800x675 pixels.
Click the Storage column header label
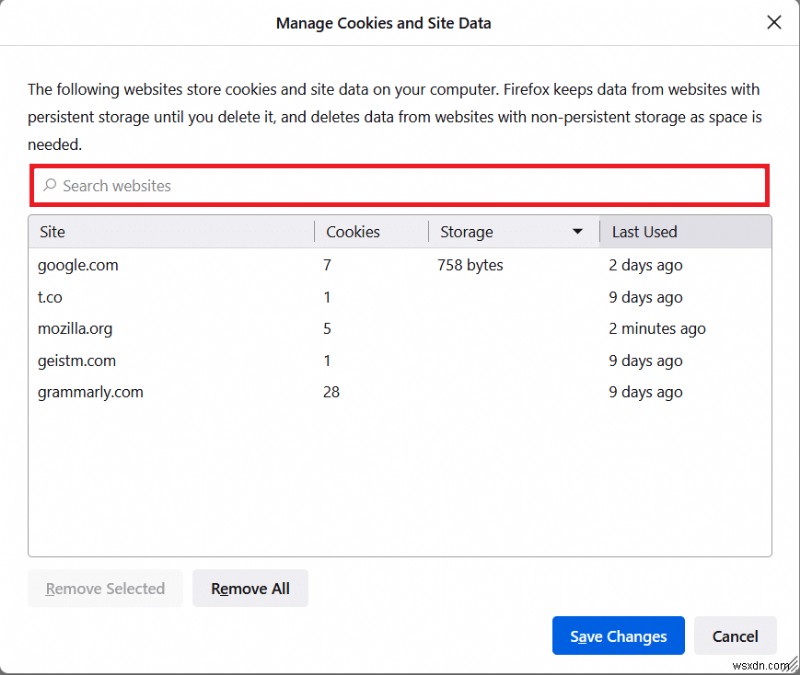coord(466,231)
